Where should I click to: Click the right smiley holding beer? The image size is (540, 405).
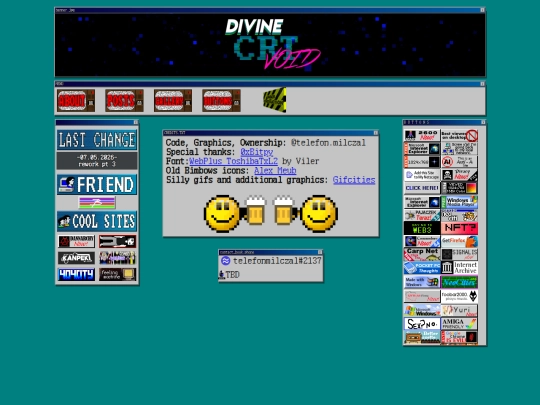click(305, 214)
